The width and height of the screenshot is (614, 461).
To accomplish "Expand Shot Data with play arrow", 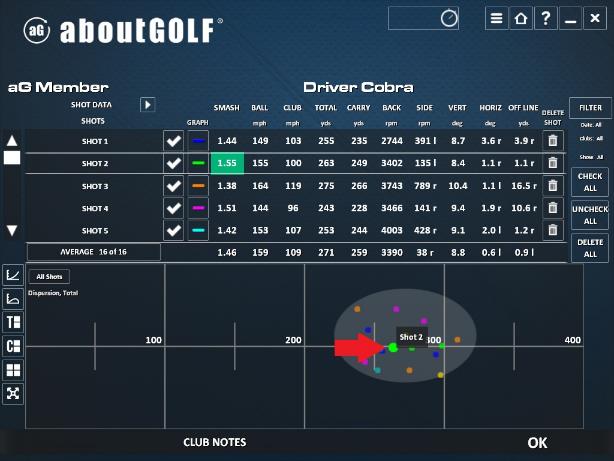I will click(148, 105).
